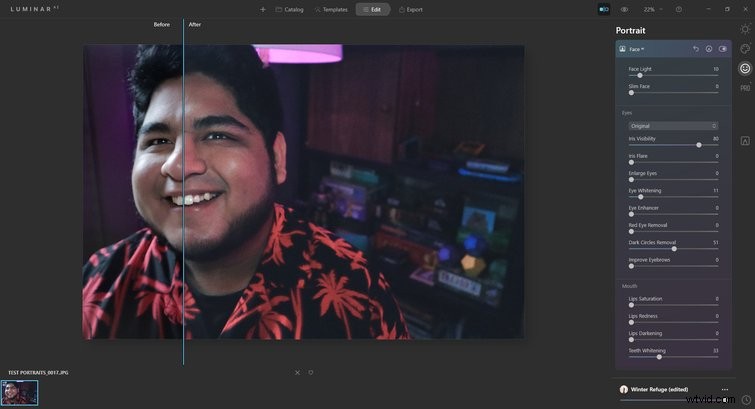Click the TEST PORTRAITS_0017.JPG file name

[38, 372]
